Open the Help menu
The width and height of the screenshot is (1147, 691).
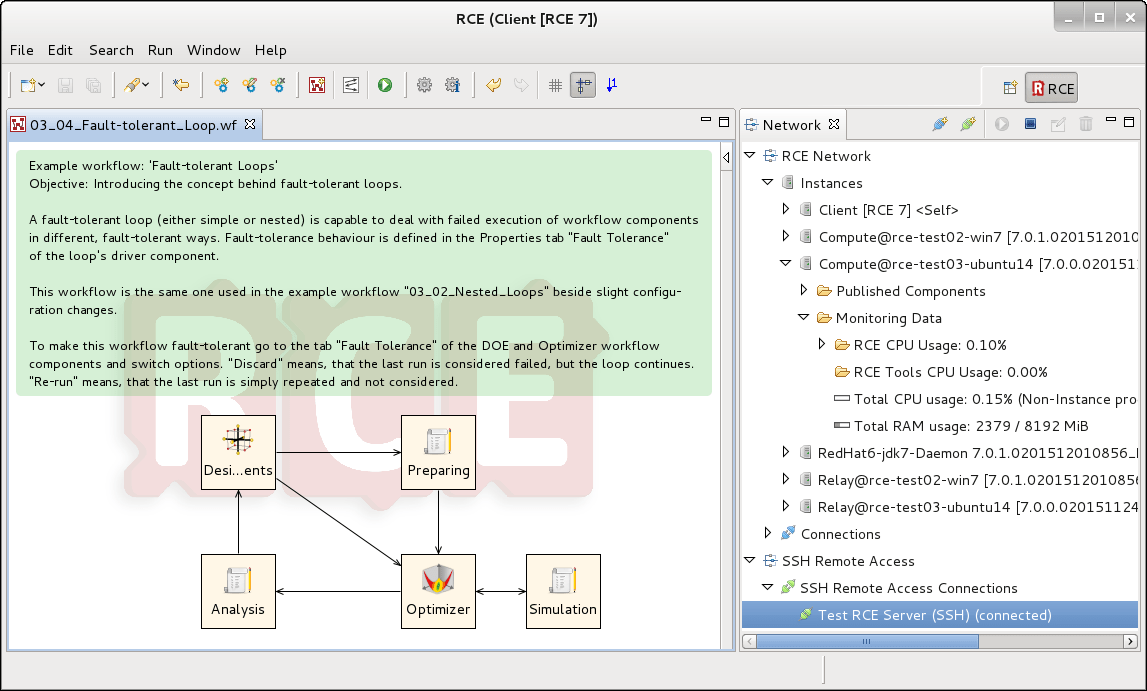[x=271, y=50]
